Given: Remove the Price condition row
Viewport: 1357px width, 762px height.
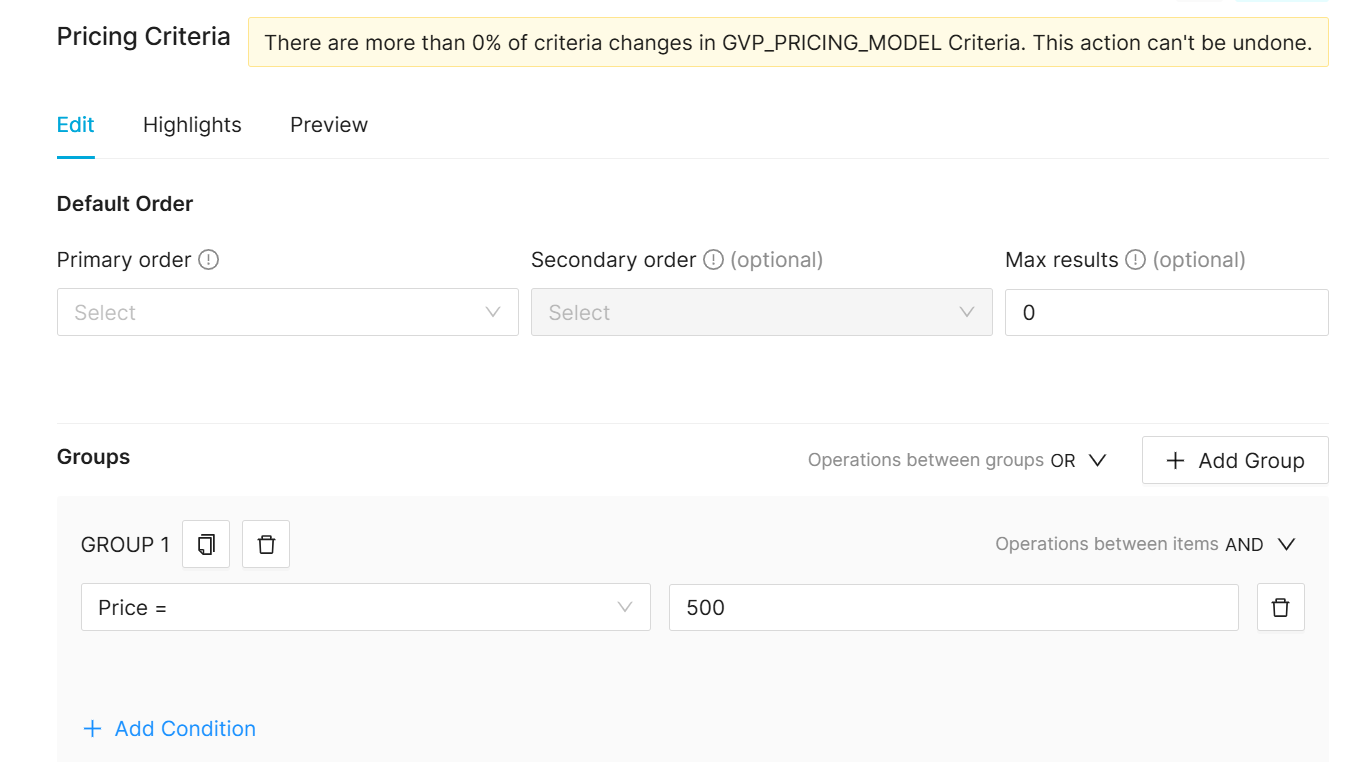Looking at the screenshot, I should (1280, 607).
